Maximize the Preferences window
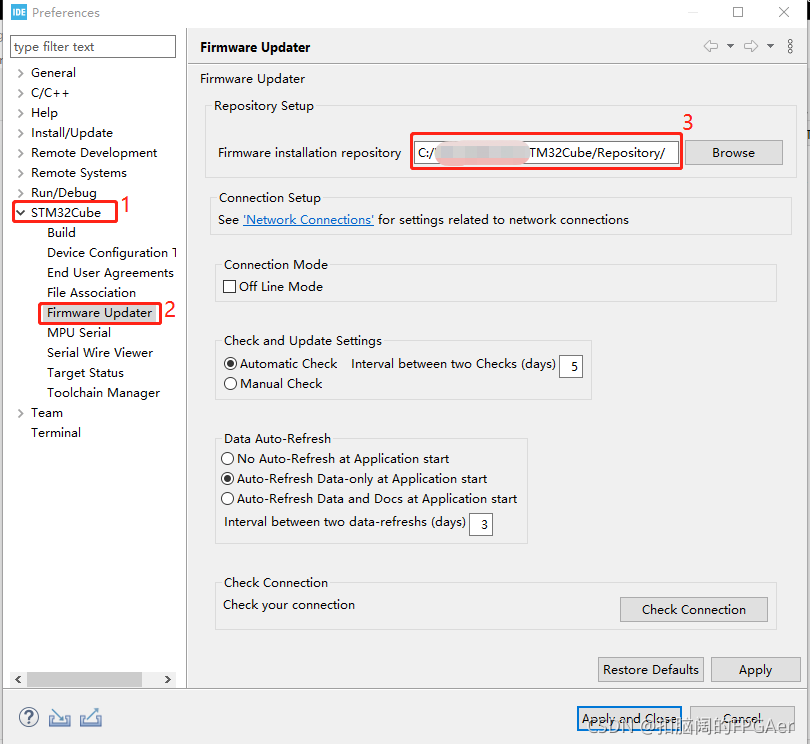The width and height of the screenshot is (810, 744). point(738,12)
